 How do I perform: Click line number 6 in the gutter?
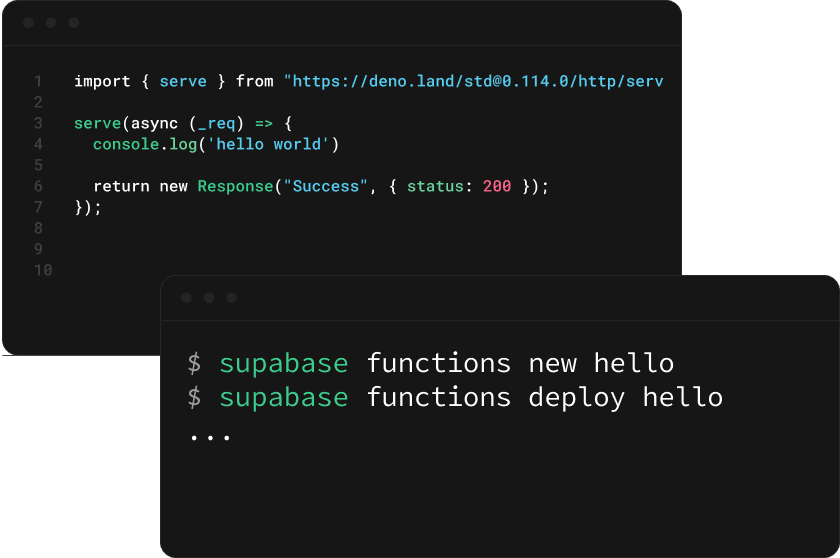pyautogui.click(x=38, y=186)
